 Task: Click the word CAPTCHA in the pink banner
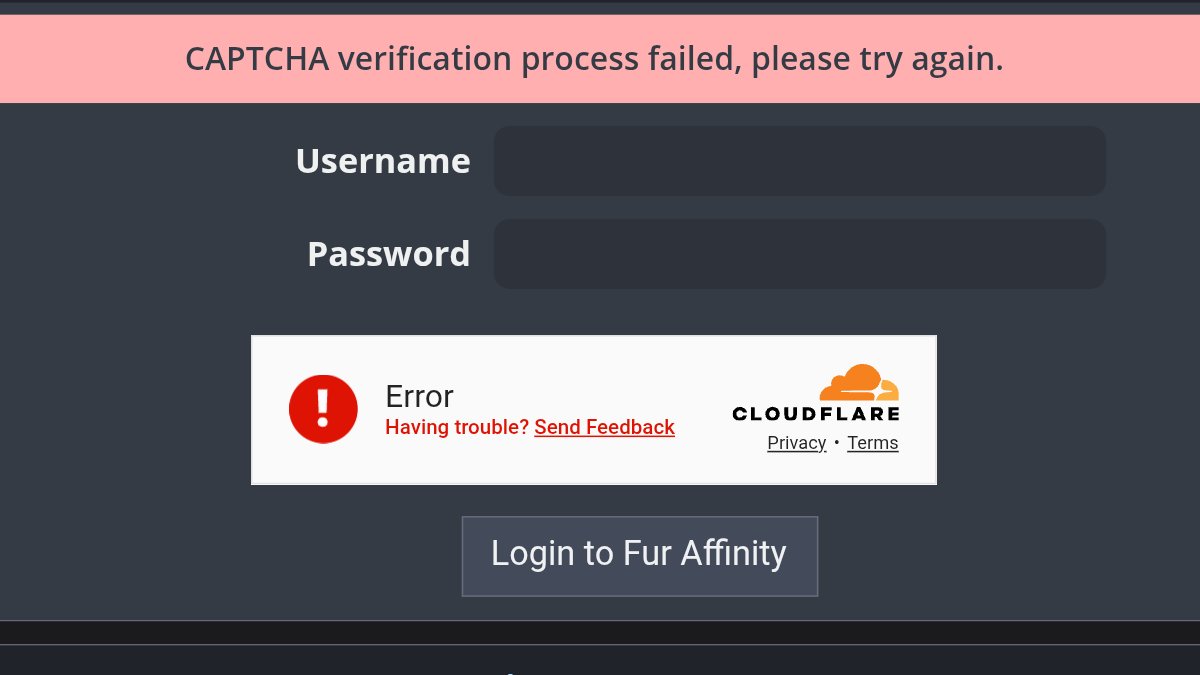point(257,59)
